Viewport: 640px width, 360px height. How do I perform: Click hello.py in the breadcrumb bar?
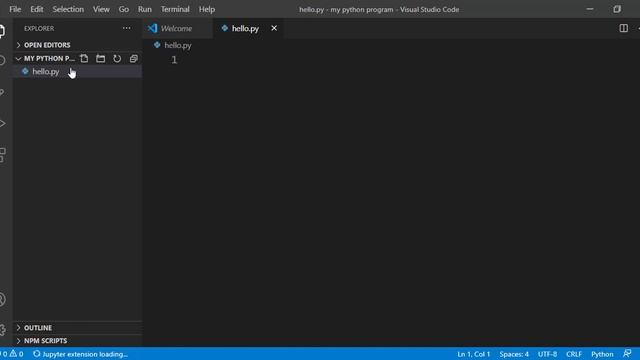pyautogui.click(x=178, y=45)
